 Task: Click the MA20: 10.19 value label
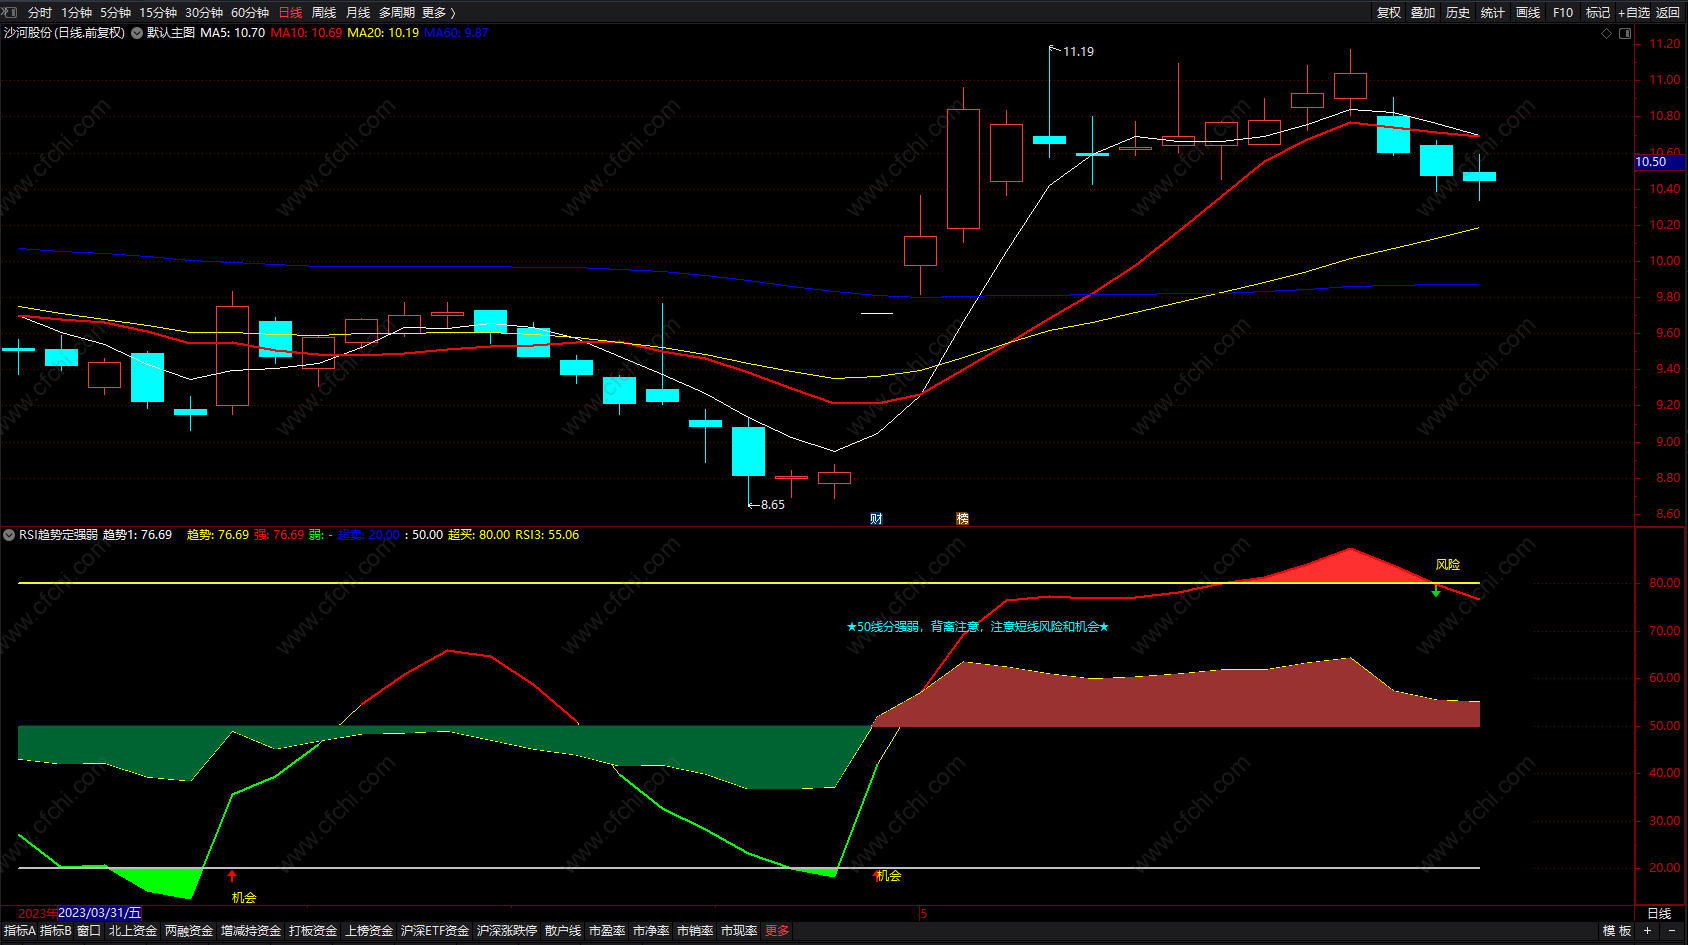coord(383,33)
